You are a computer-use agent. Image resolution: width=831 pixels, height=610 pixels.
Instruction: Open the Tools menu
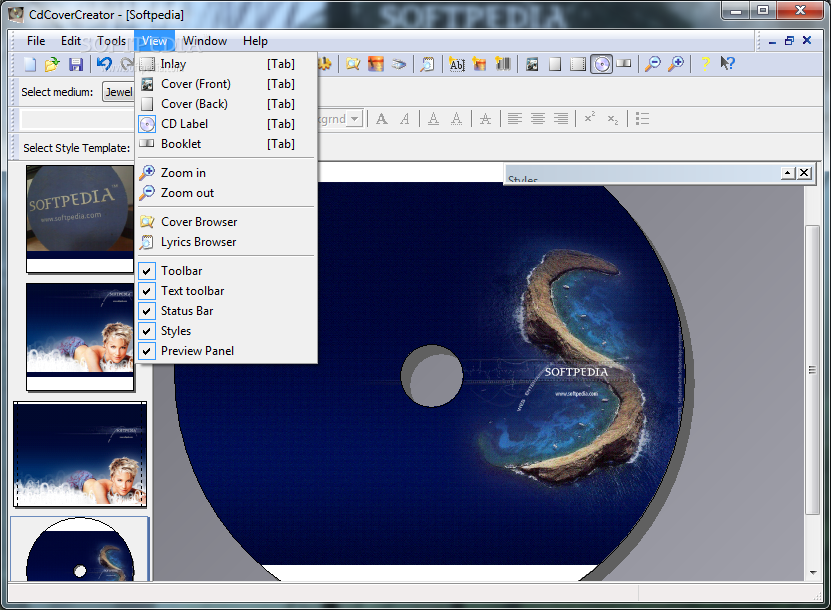coord(111,41)
